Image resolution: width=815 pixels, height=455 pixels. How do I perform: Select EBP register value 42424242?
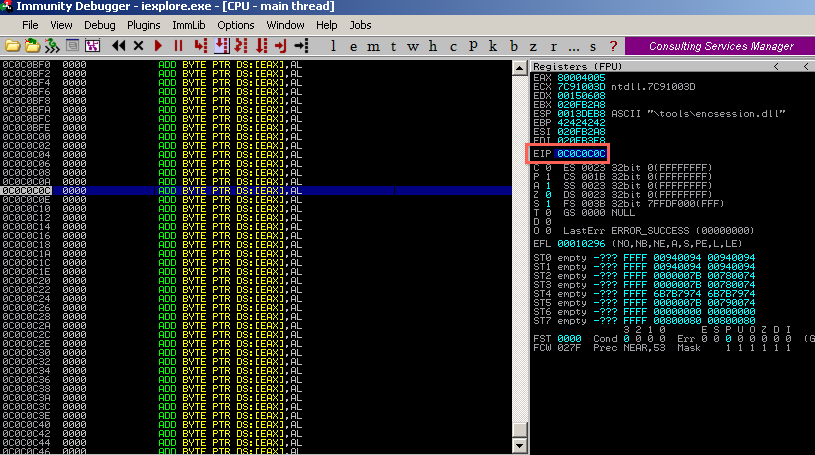[x=581, y=123]
